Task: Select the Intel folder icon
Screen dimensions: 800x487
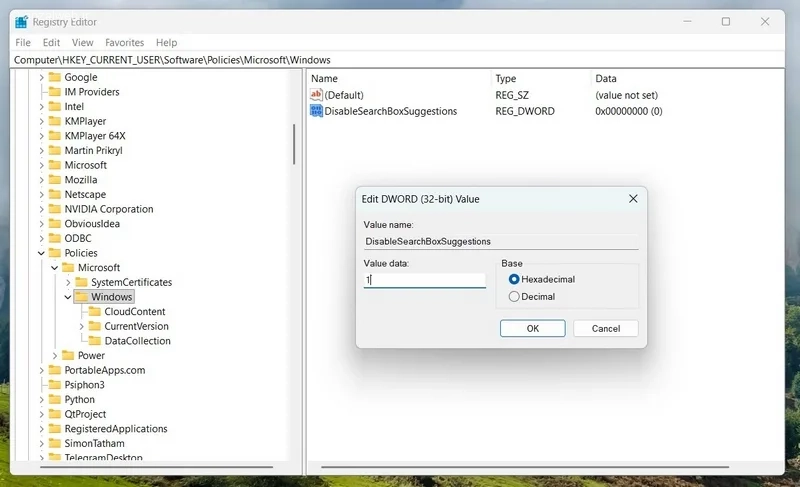Action: 55,107
